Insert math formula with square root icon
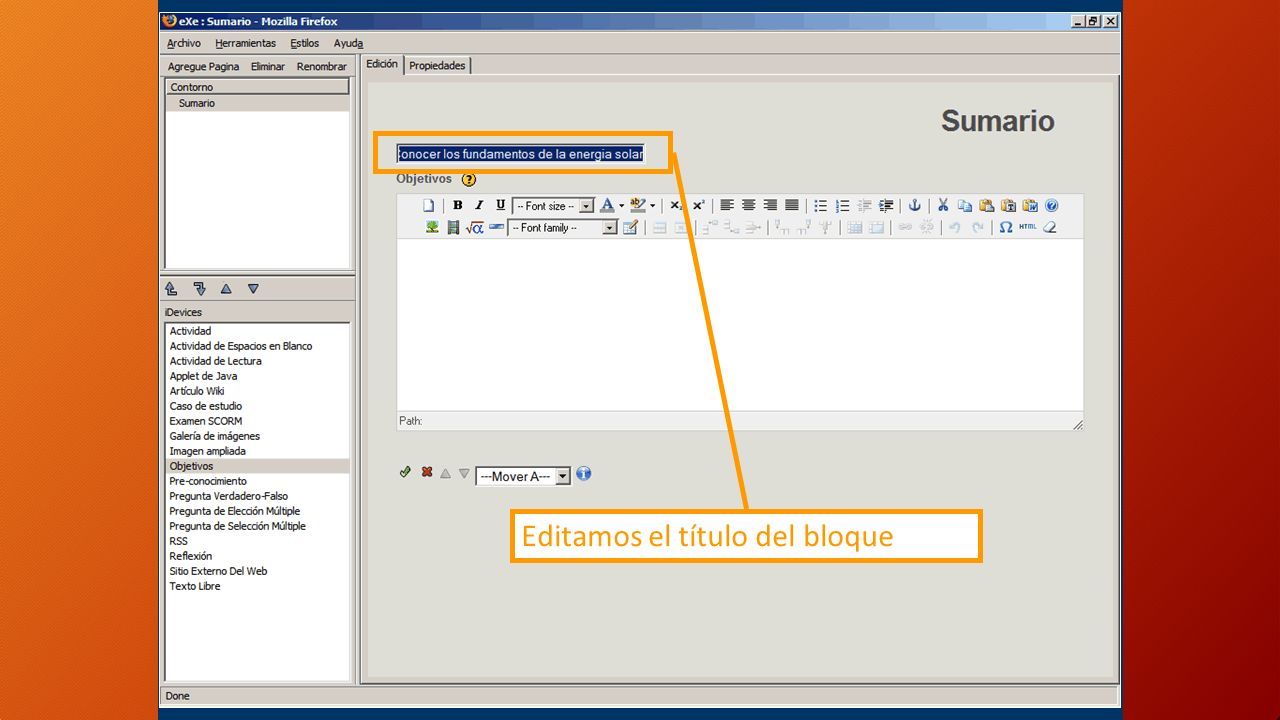Image resolution: width=1280 pixels, height=720 pixels. [x=475, y=228]
